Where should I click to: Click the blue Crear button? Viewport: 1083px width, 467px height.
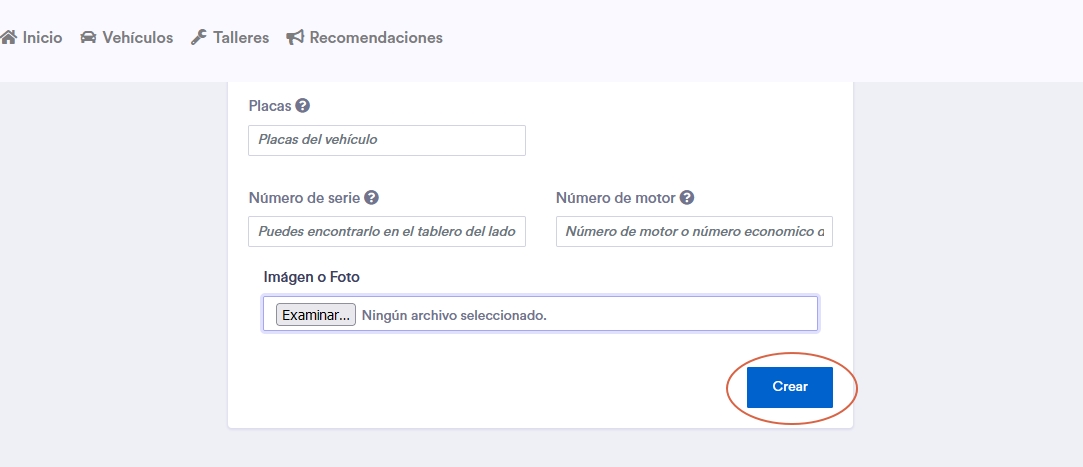[789, 387]
